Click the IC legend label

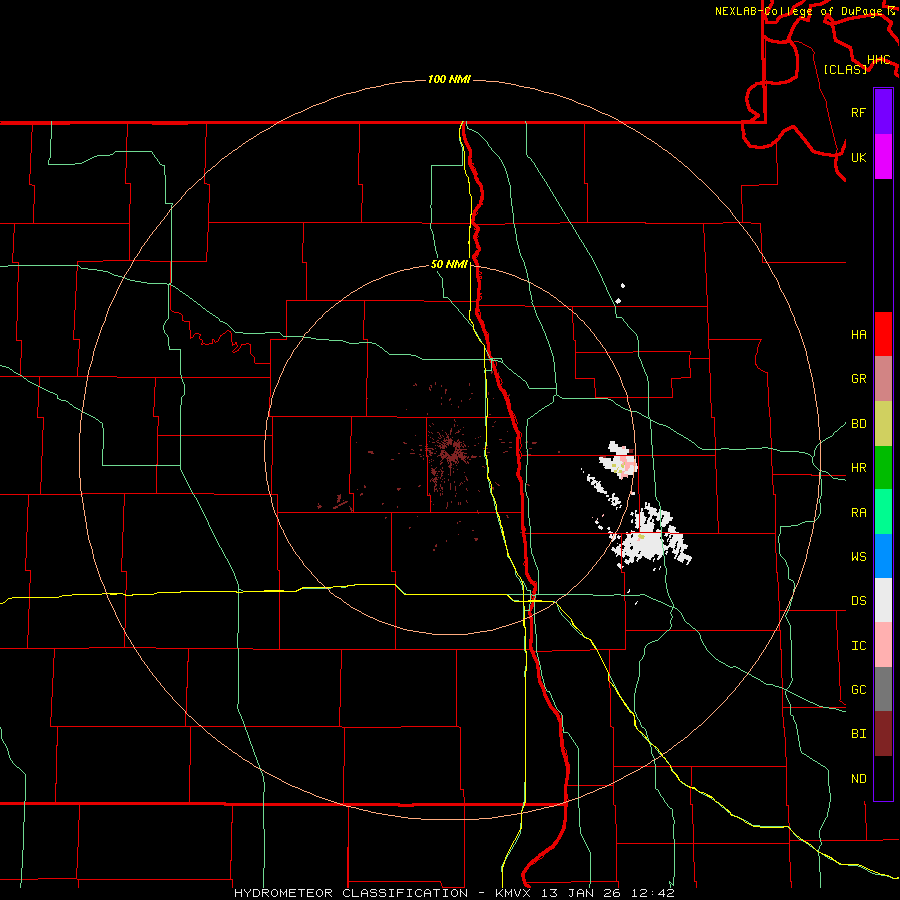point(858,646)
